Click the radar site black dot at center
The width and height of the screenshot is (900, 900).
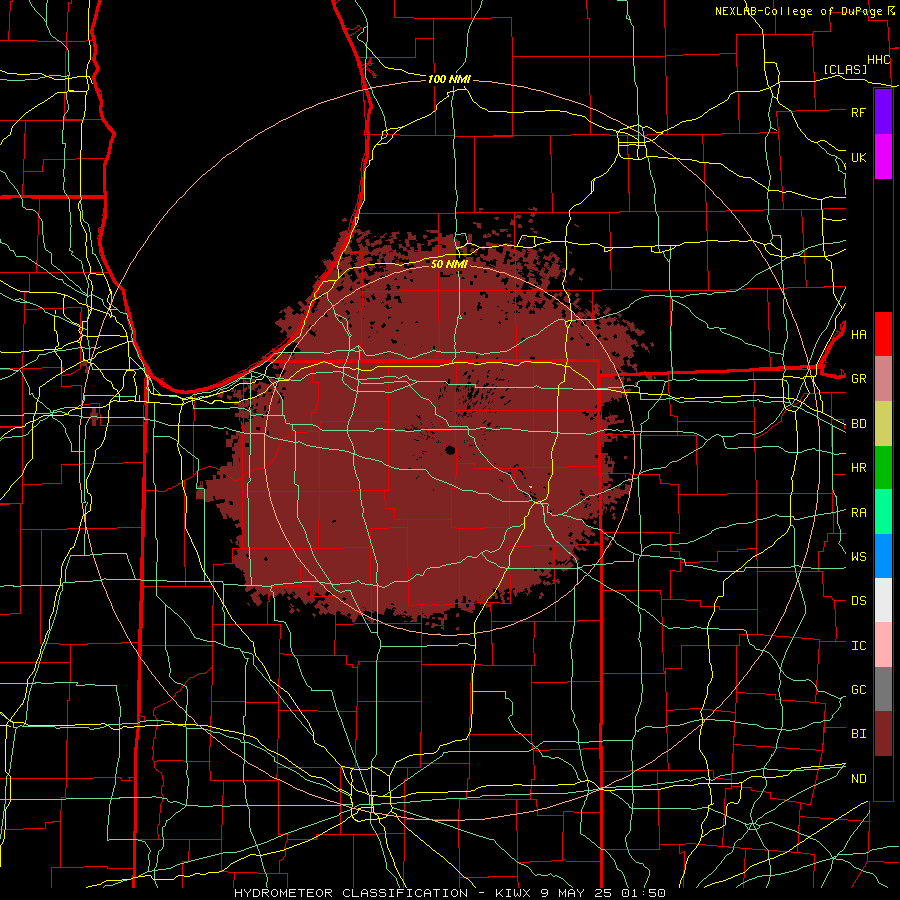coord(450,450)
